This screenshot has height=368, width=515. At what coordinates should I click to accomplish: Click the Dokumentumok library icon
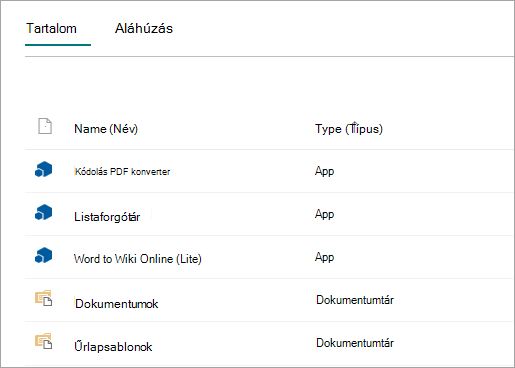44,298
